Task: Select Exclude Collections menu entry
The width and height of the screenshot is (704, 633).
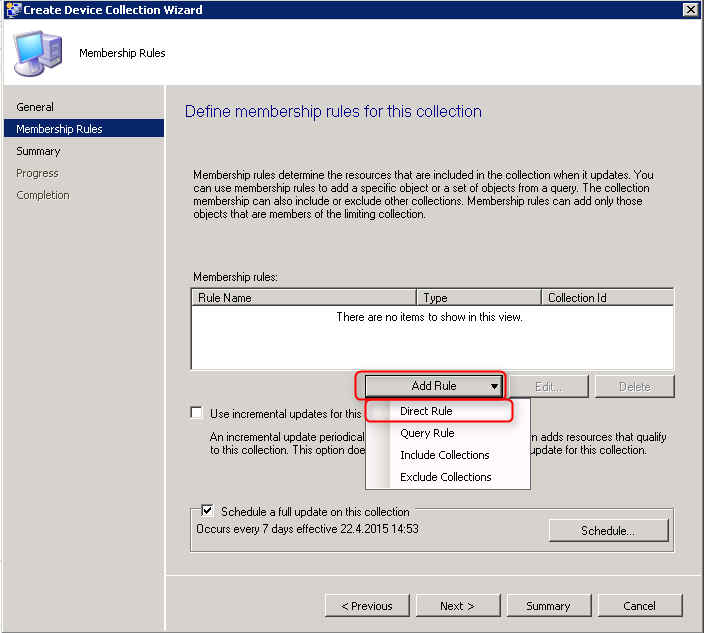Action: pyautogui.click(x=445, y=477)
